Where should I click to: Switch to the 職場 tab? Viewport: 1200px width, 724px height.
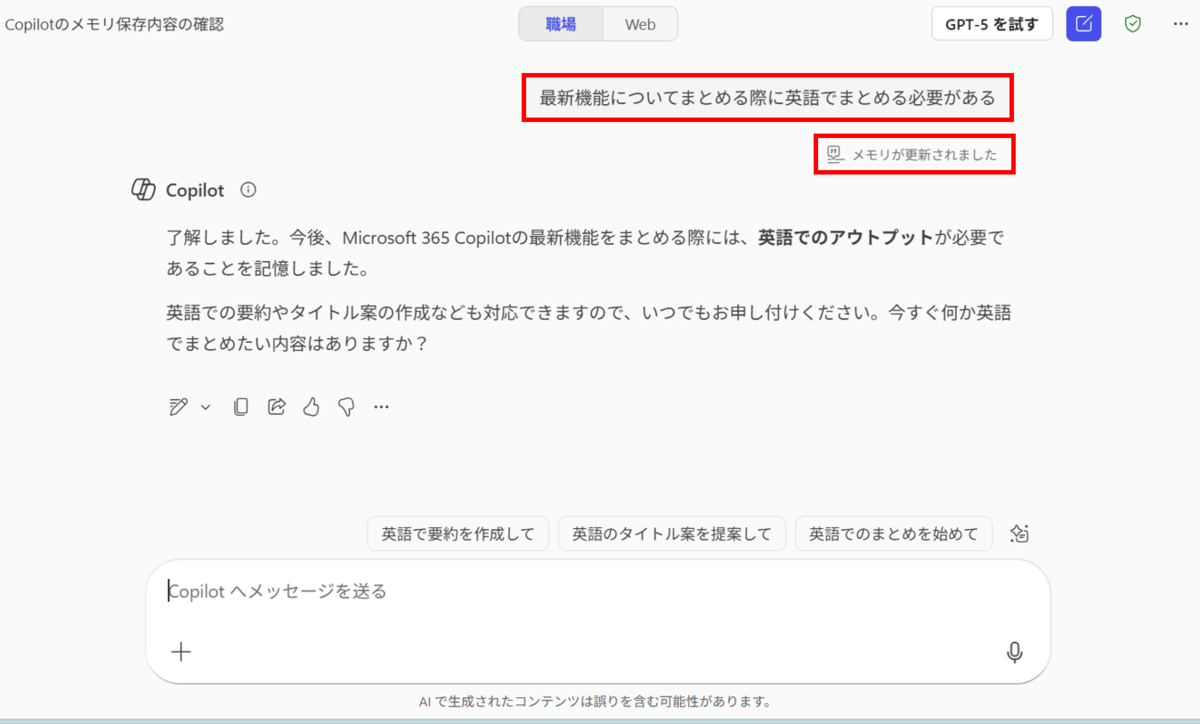(x=561, y=24)
